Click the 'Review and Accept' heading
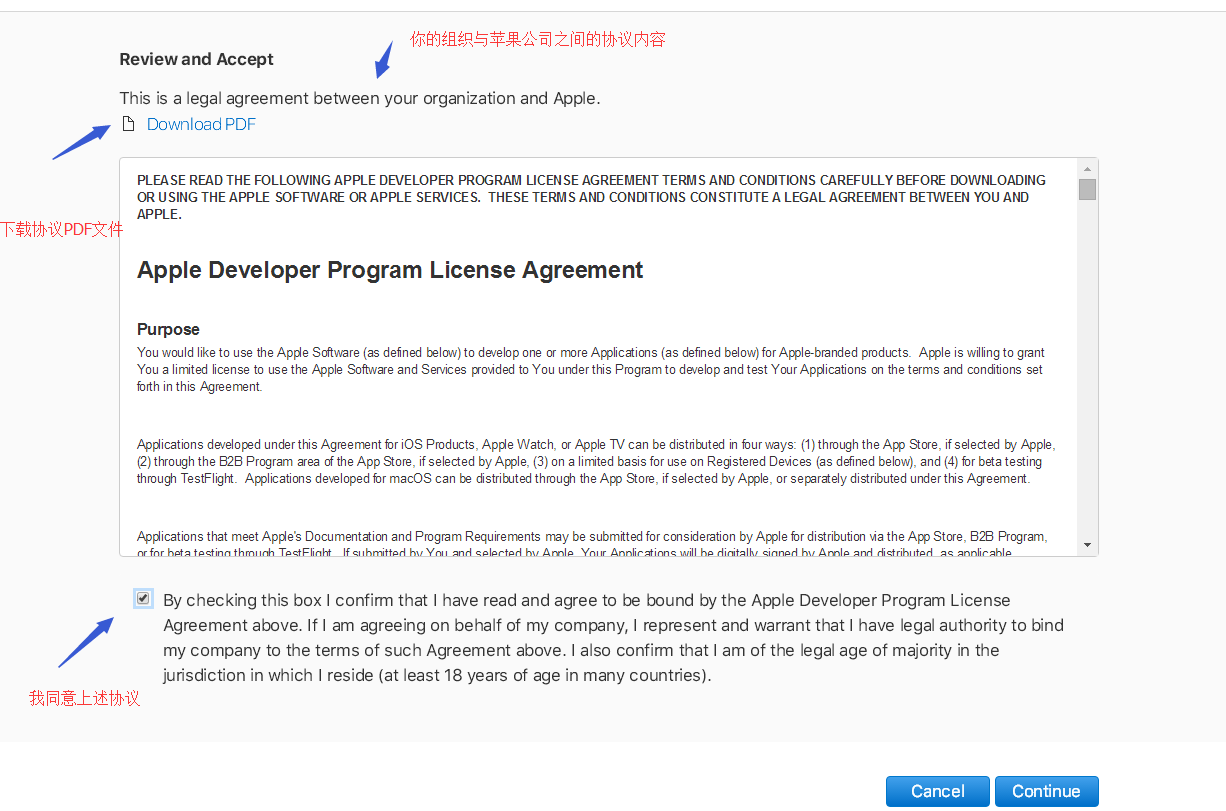 click(x=196, y=59)
